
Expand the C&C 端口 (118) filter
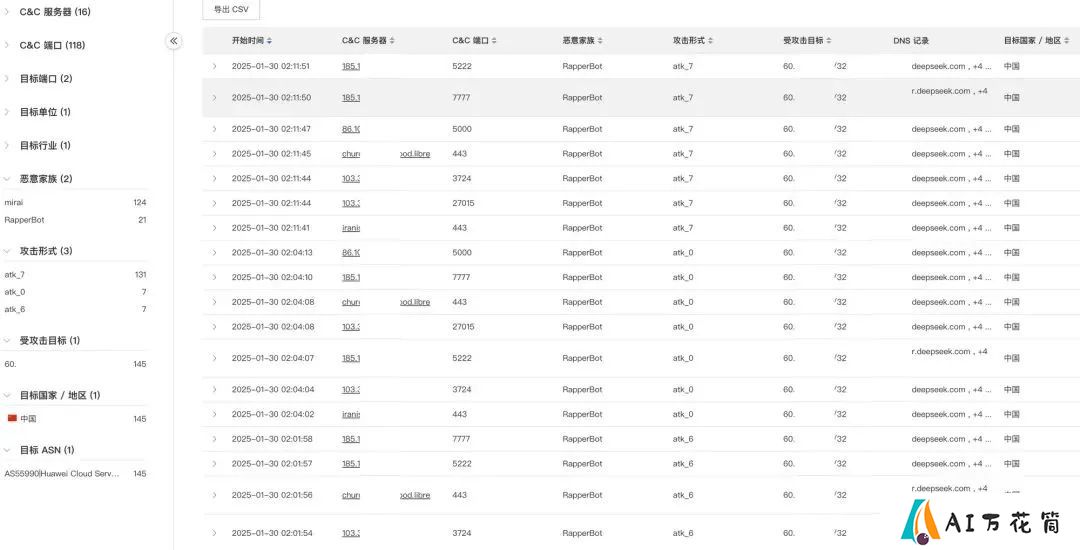[x=7, y=45]
